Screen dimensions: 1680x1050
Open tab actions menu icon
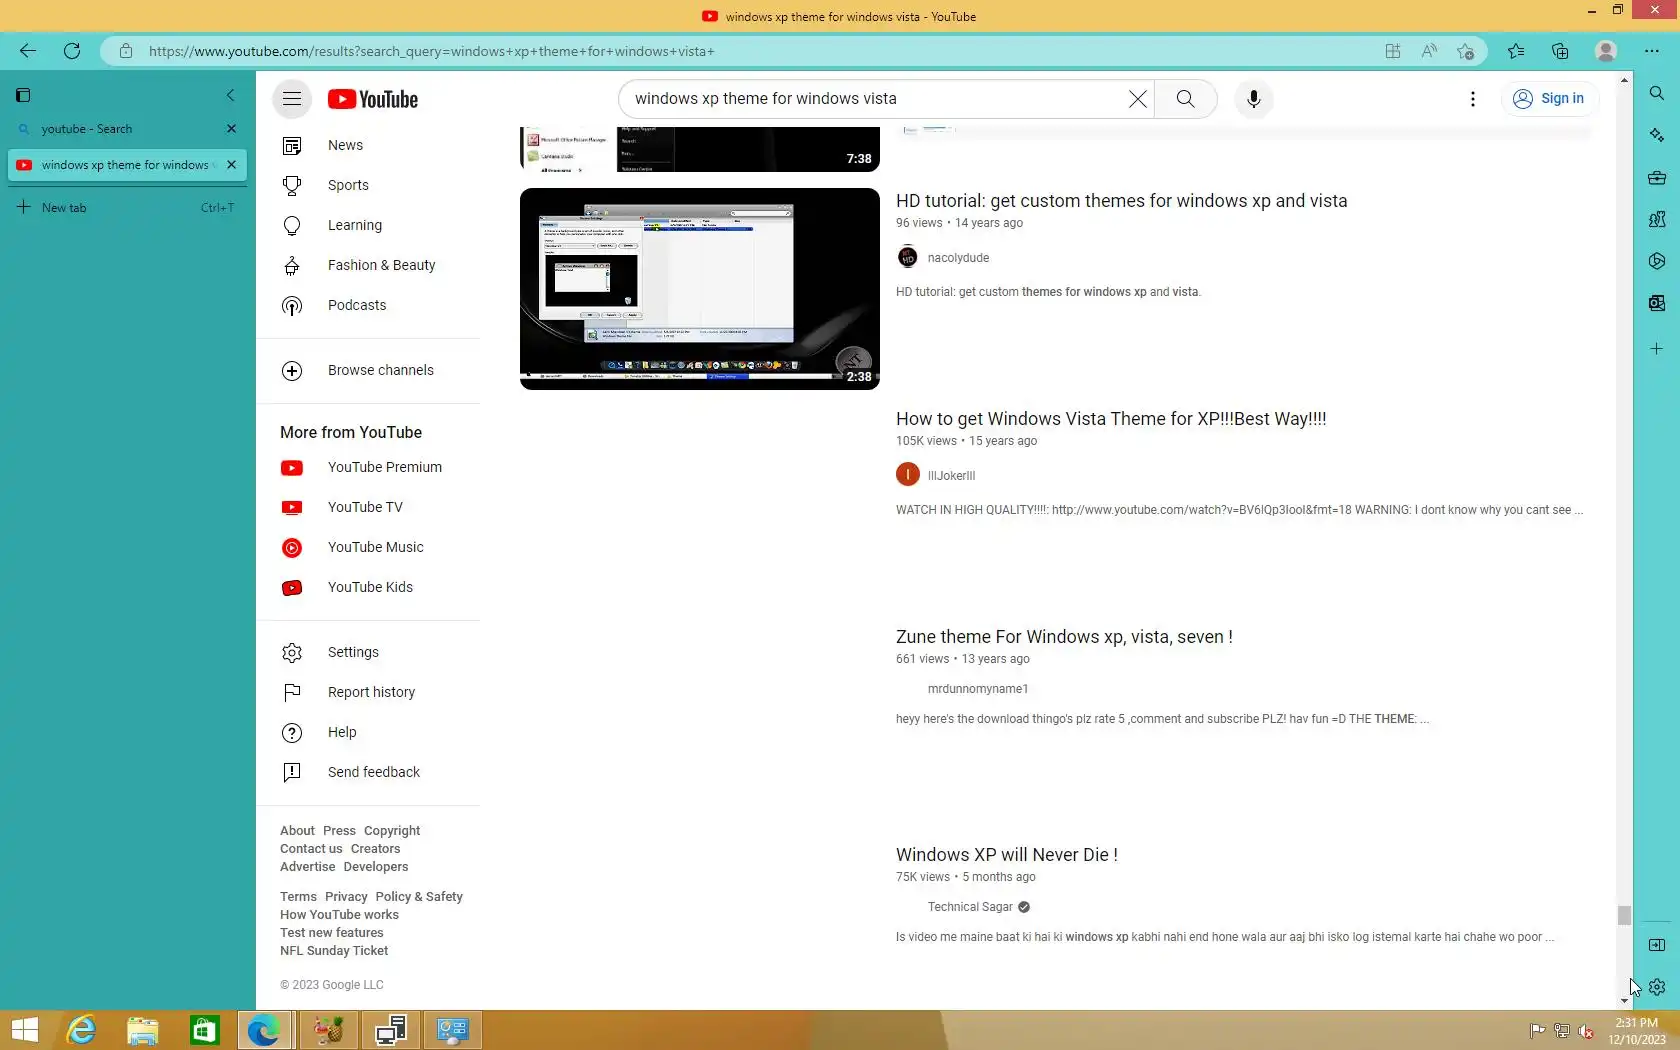point(23,95)
